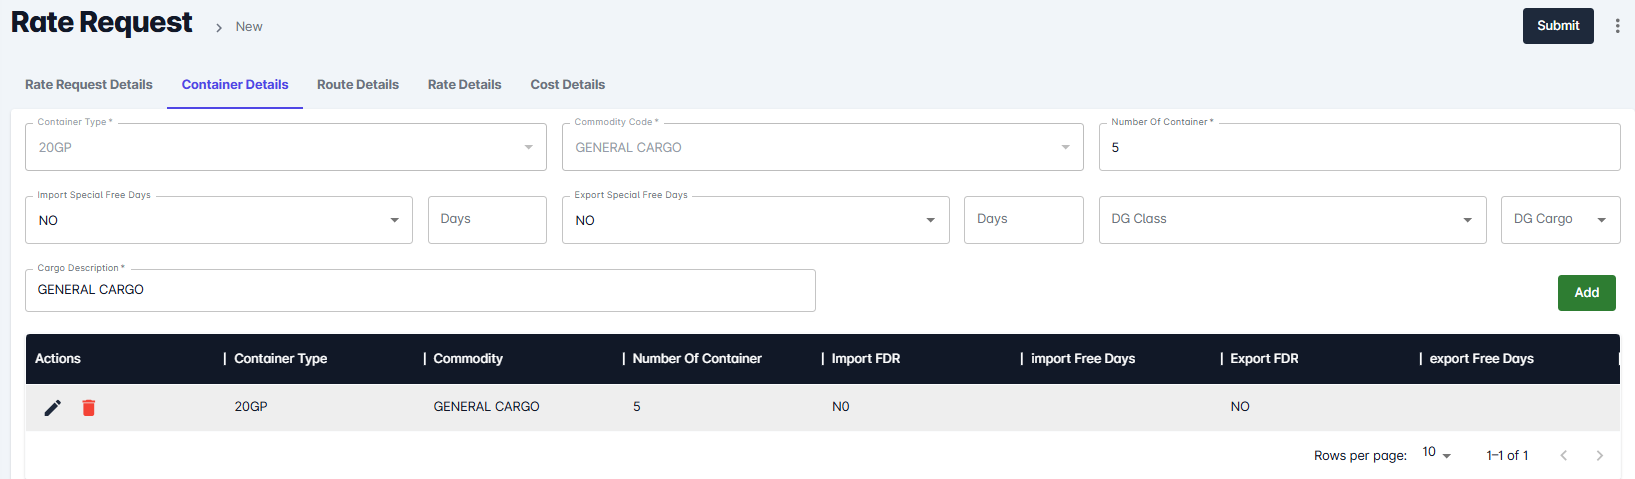
Task: Open the Commodity Code dropdown
Action: [822, 147]
